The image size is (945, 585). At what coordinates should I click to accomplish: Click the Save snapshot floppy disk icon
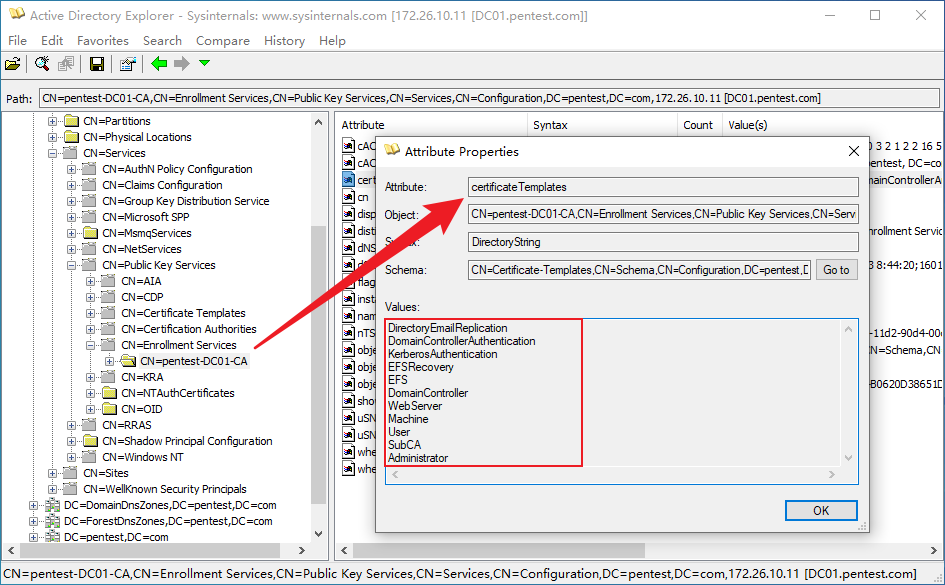tap(96, 64)
